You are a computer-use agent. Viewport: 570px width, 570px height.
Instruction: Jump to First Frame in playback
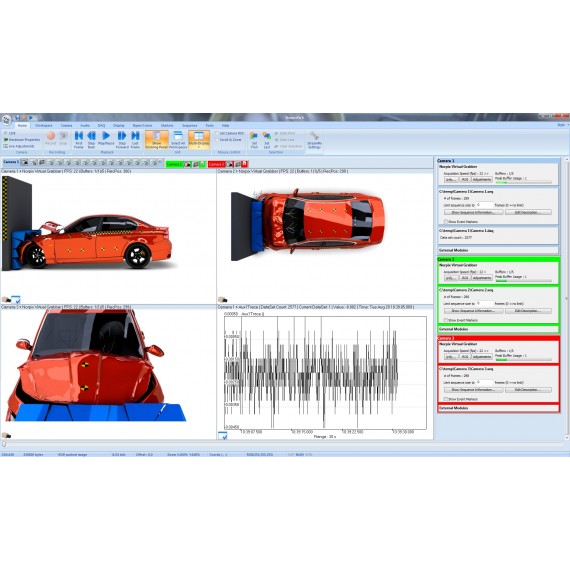[x=79, y=140]
